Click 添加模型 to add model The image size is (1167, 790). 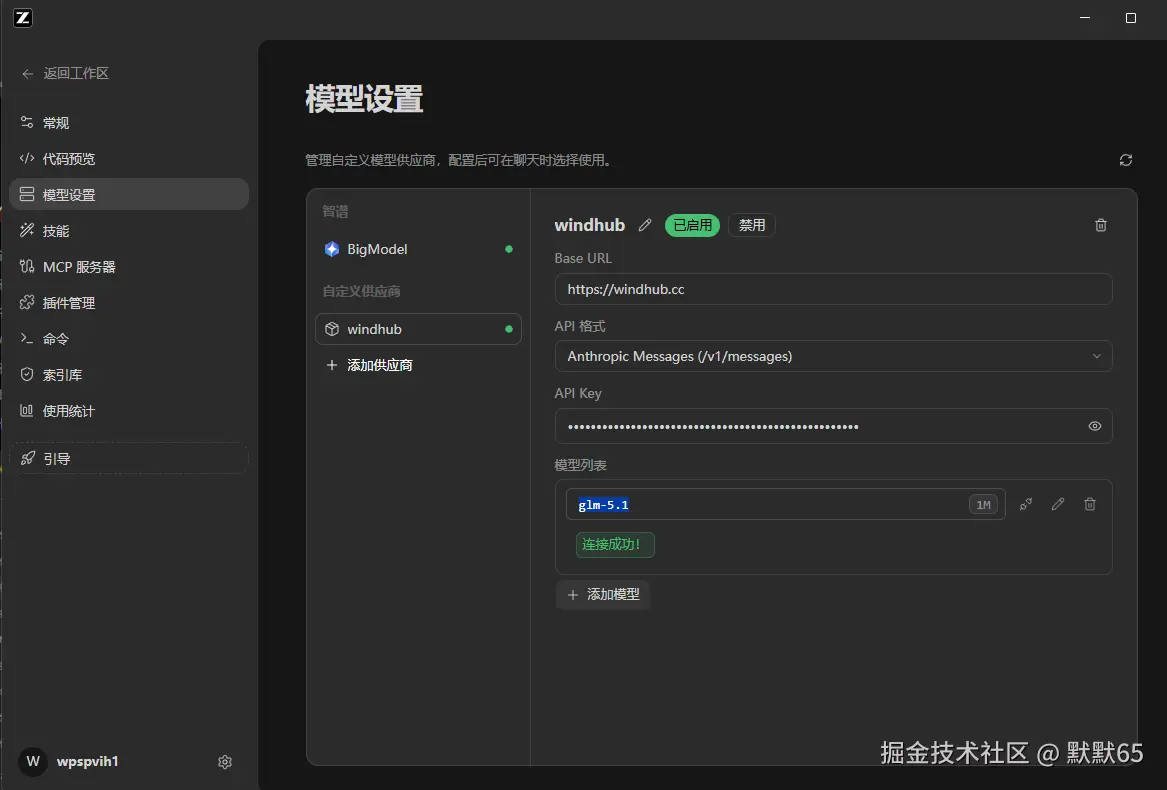pos(603,594)
